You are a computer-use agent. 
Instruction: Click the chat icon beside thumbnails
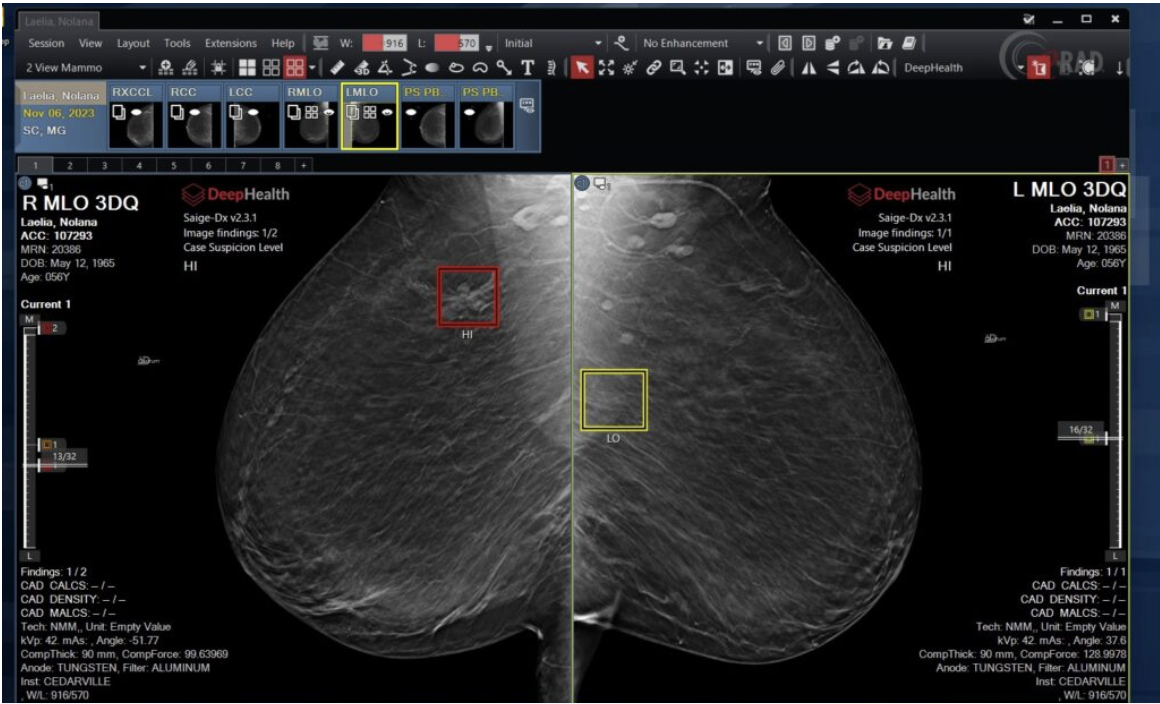[527, 105]
